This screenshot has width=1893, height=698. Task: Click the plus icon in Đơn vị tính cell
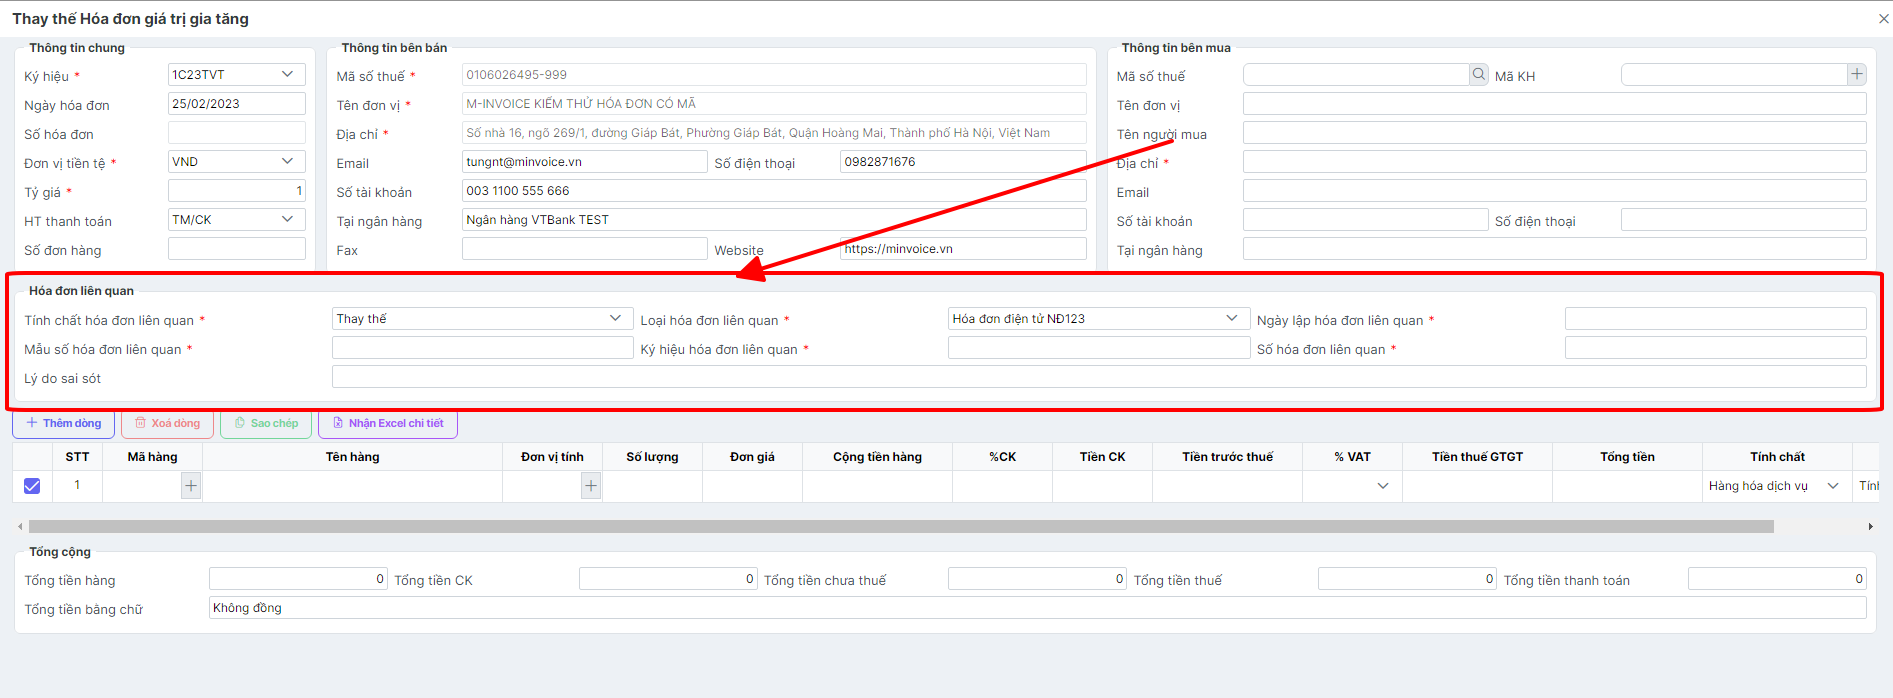pyautogui.click(x=591, y=486)
